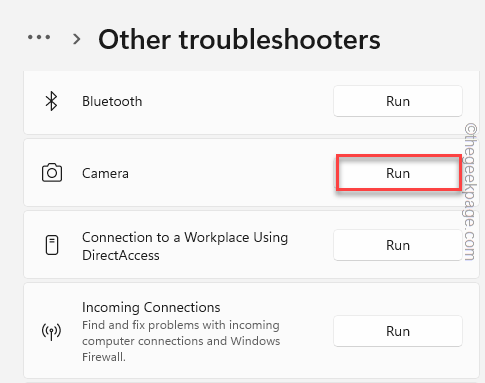Run the Bluetooth troubleshooter
This screenshot has width=485, height=383.
(398, 101)
